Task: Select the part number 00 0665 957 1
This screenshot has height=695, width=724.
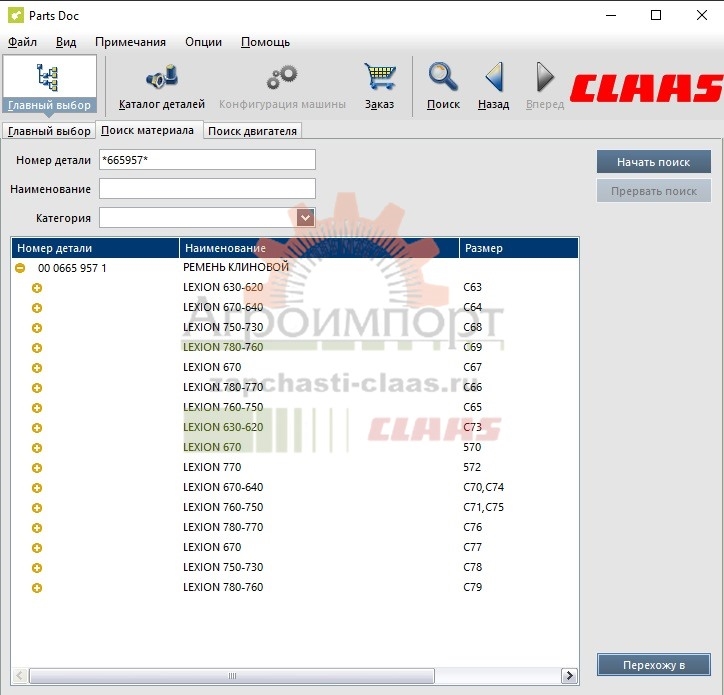Action: 72,268
